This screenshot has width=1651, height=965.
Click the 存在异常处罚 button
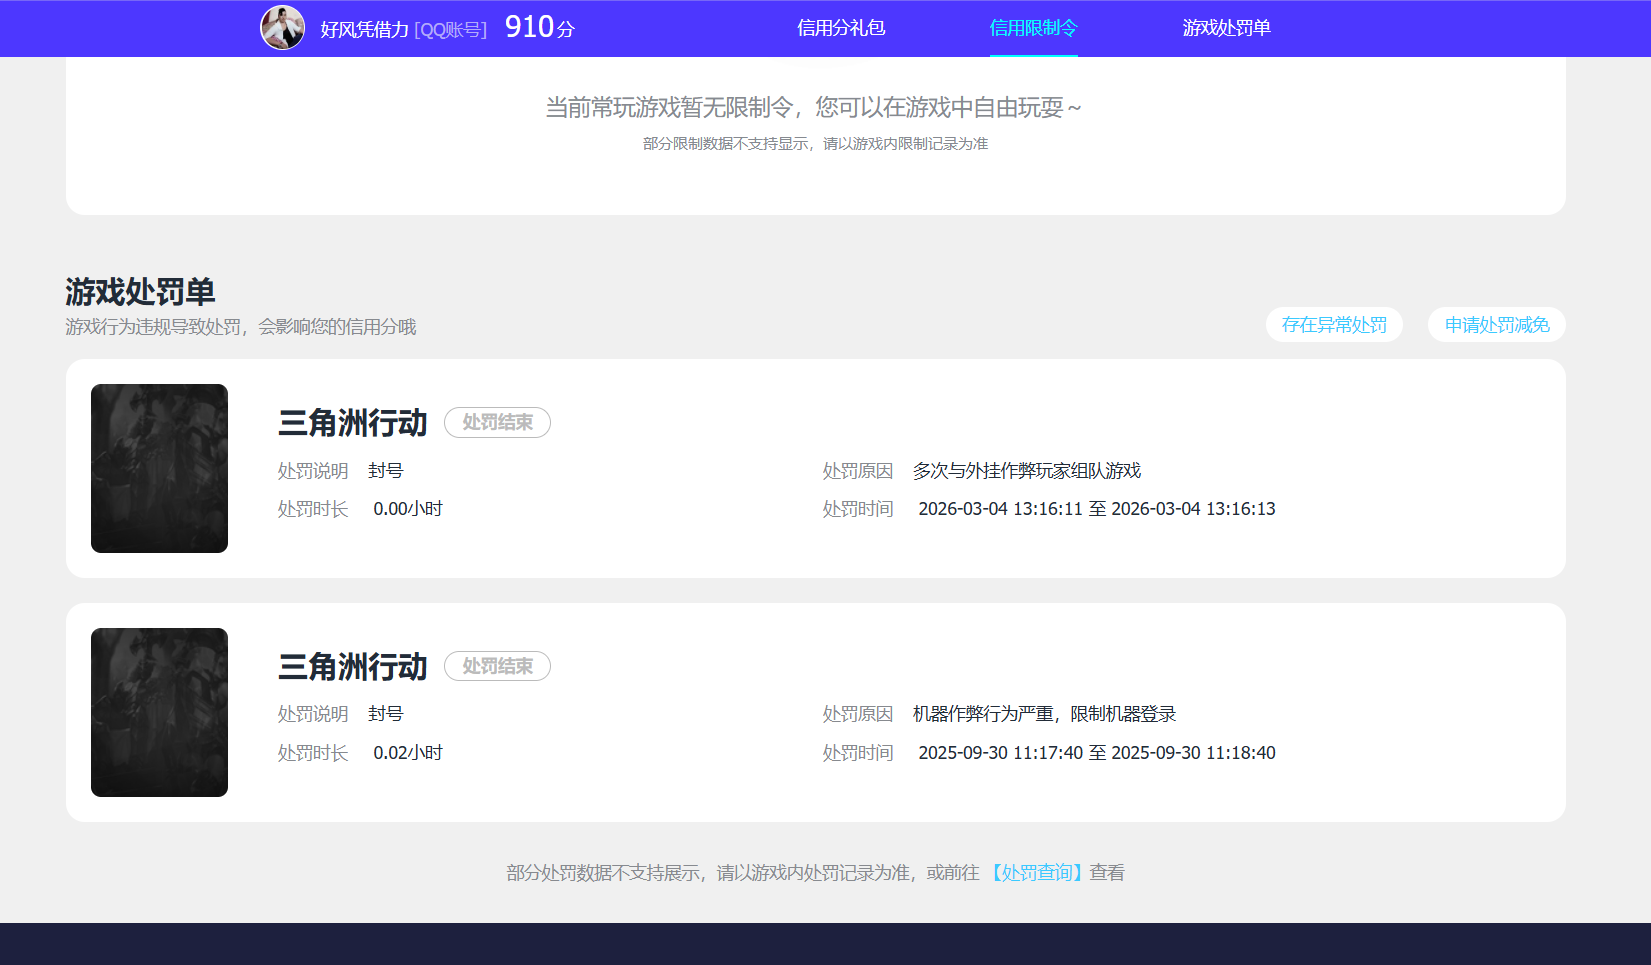point(1334,325)
